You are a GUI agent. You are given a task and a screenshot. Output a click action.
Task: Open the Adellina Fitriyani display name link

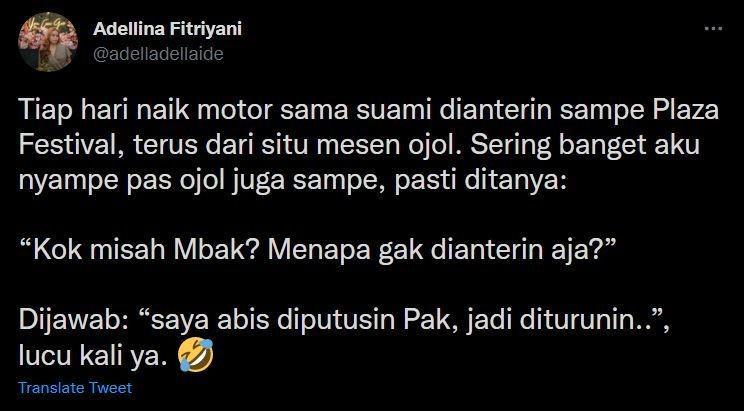(167, 29)
